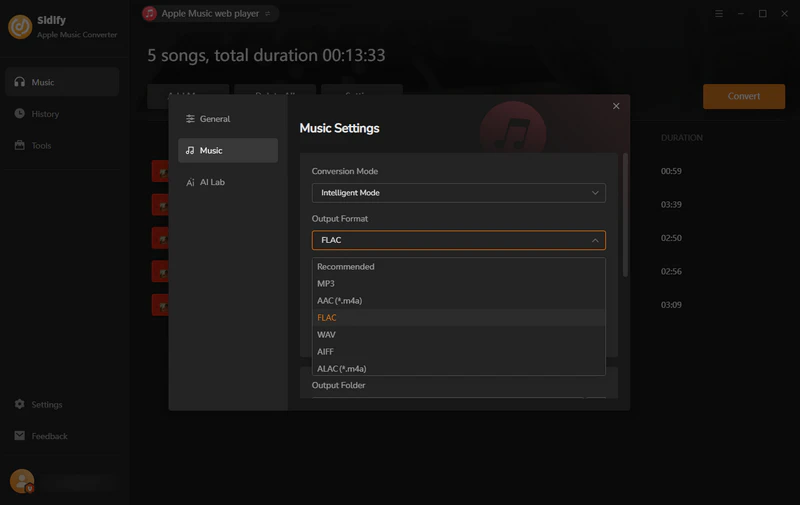Select AAC (*.m4a) output format

pyautogui.click(x=459, y=300)
